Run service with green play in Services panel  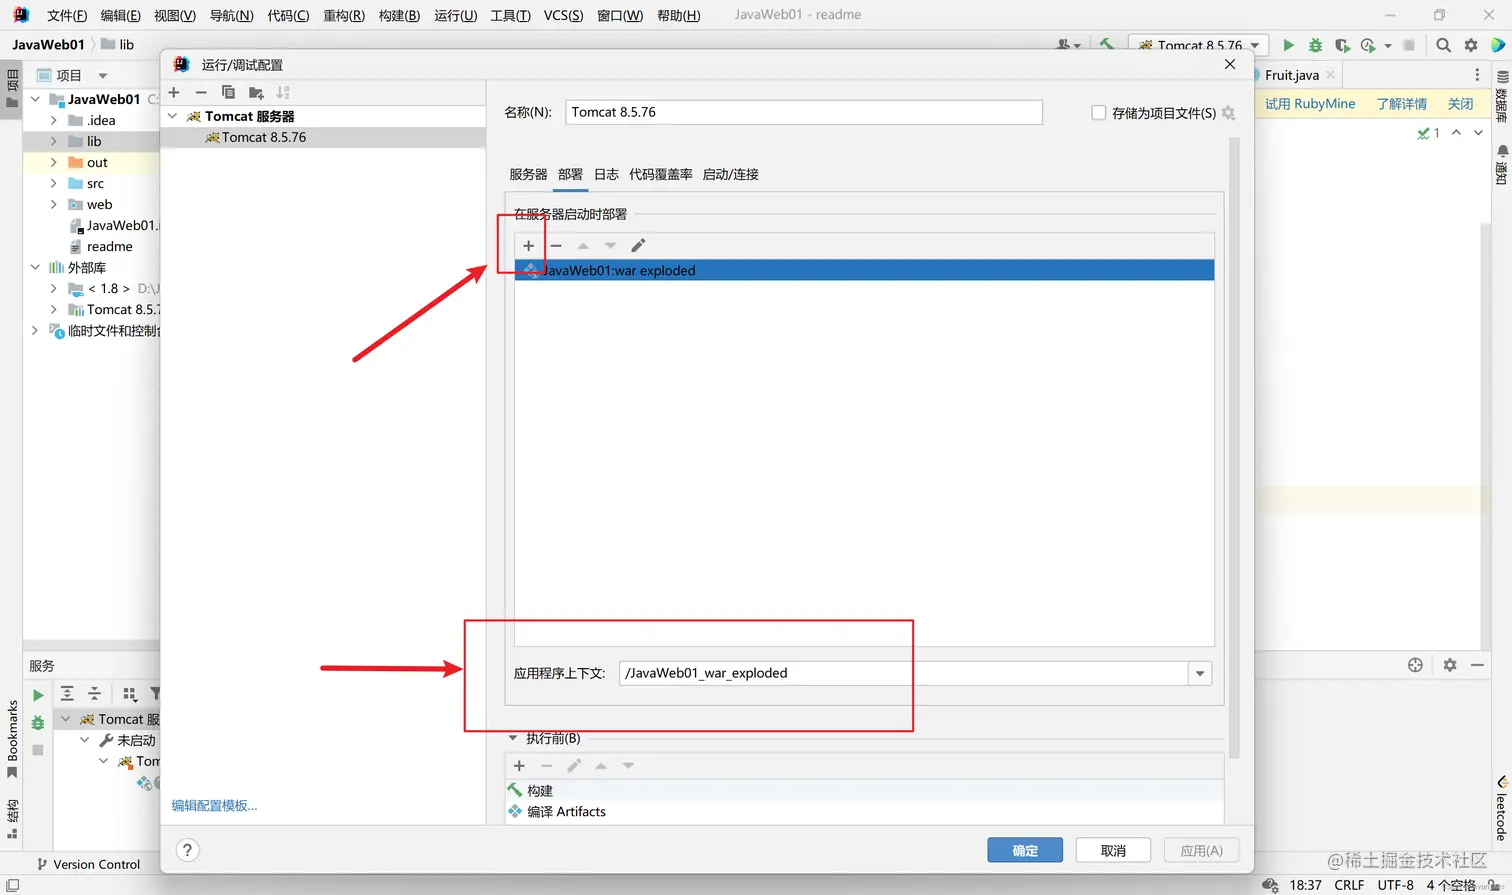point(38,695)
